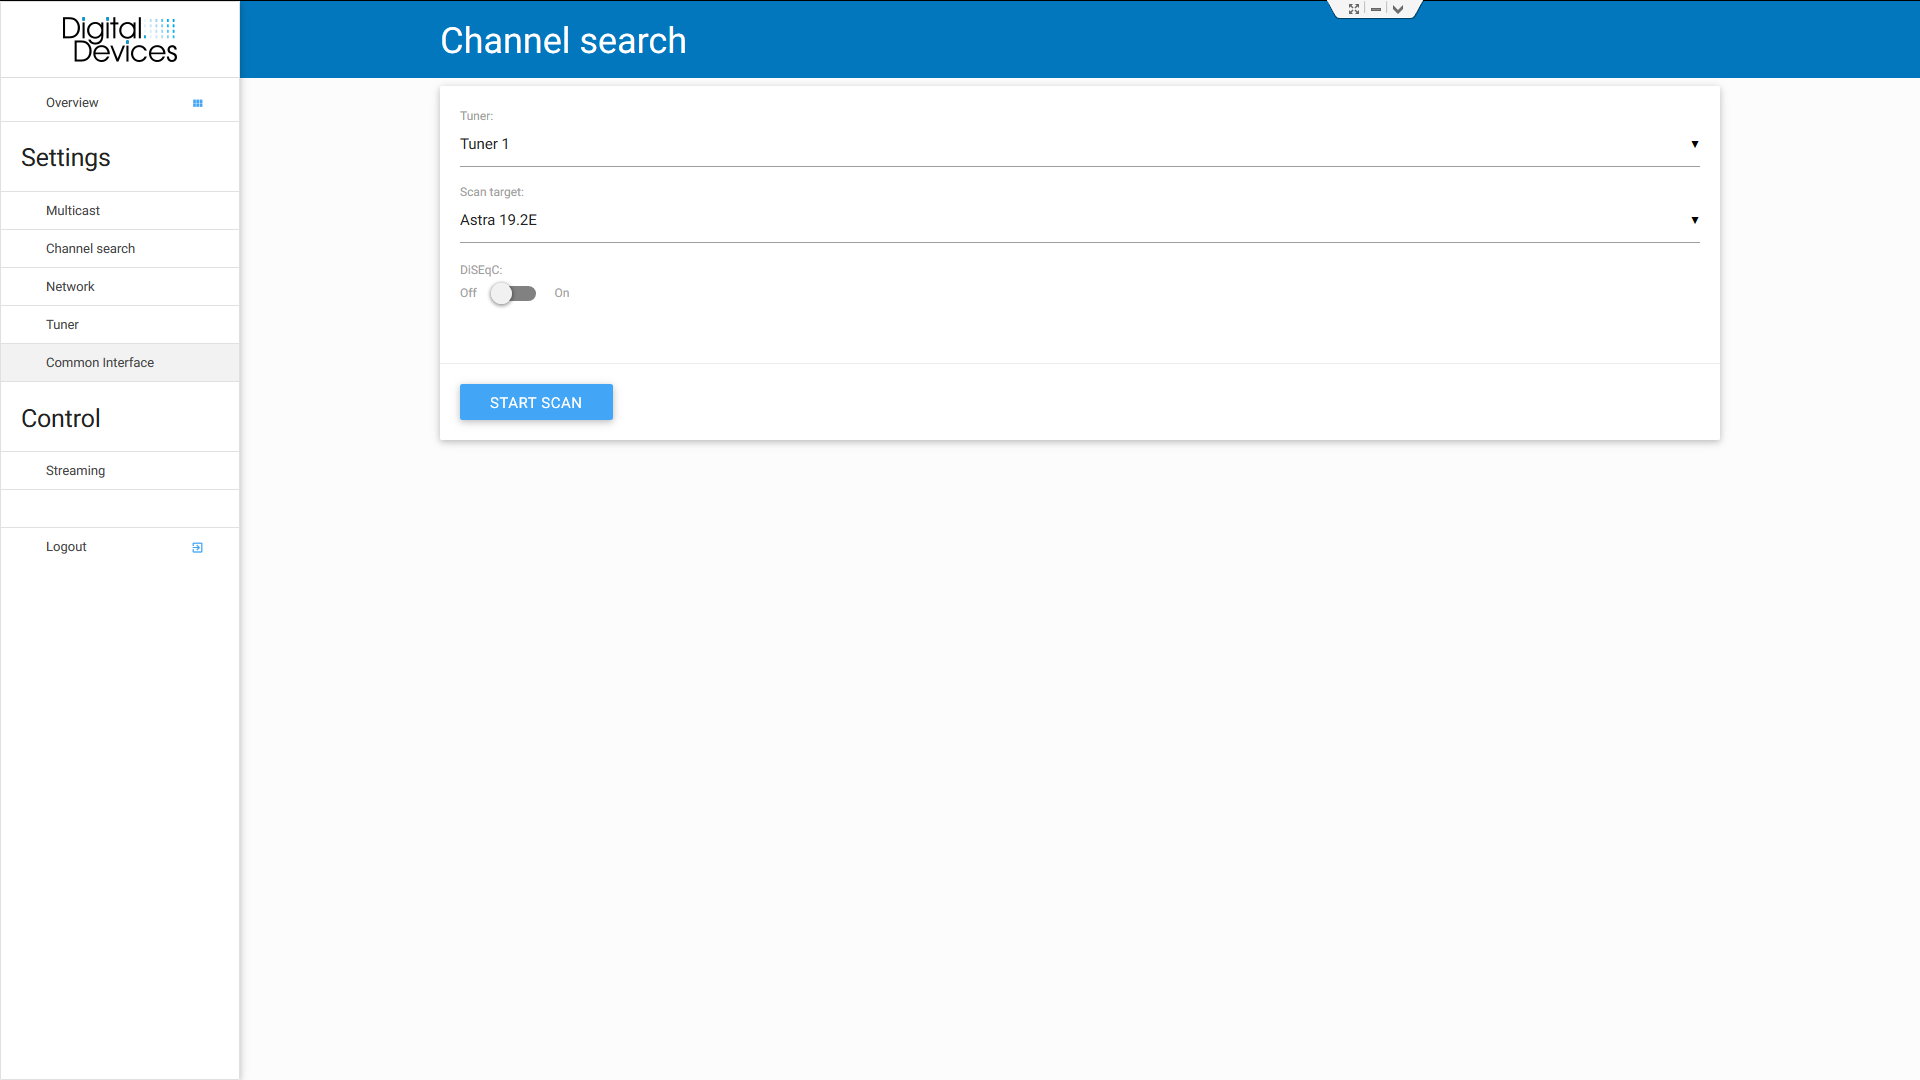Click the chevron-down icon at top
1920x1080 pixels.
coord(1398,9)
